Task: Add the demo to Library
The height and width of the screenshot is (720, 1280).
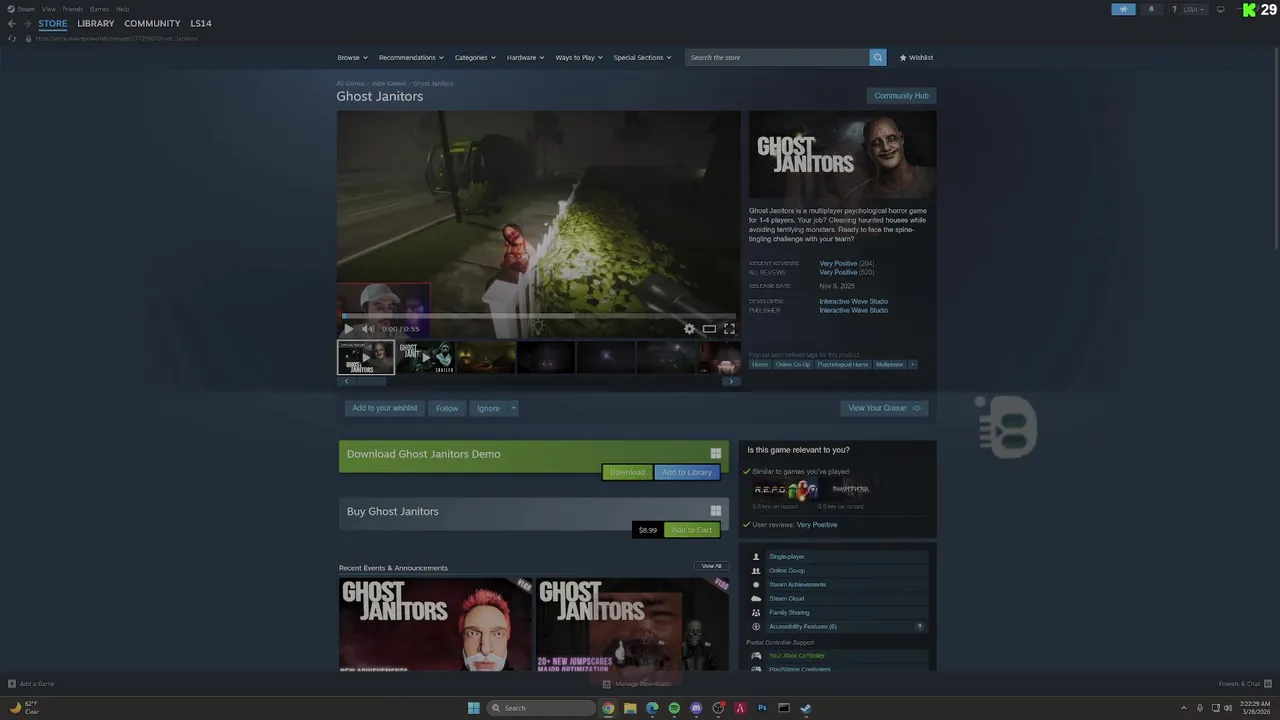Action: (x=687, y=472)
